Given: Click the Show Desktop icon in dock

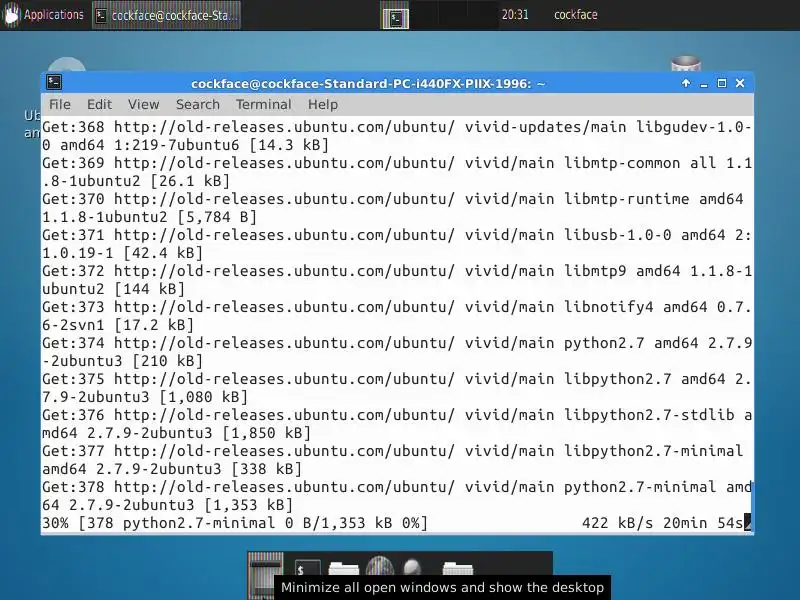Looking at the screenshot, I should coord(266,576).
